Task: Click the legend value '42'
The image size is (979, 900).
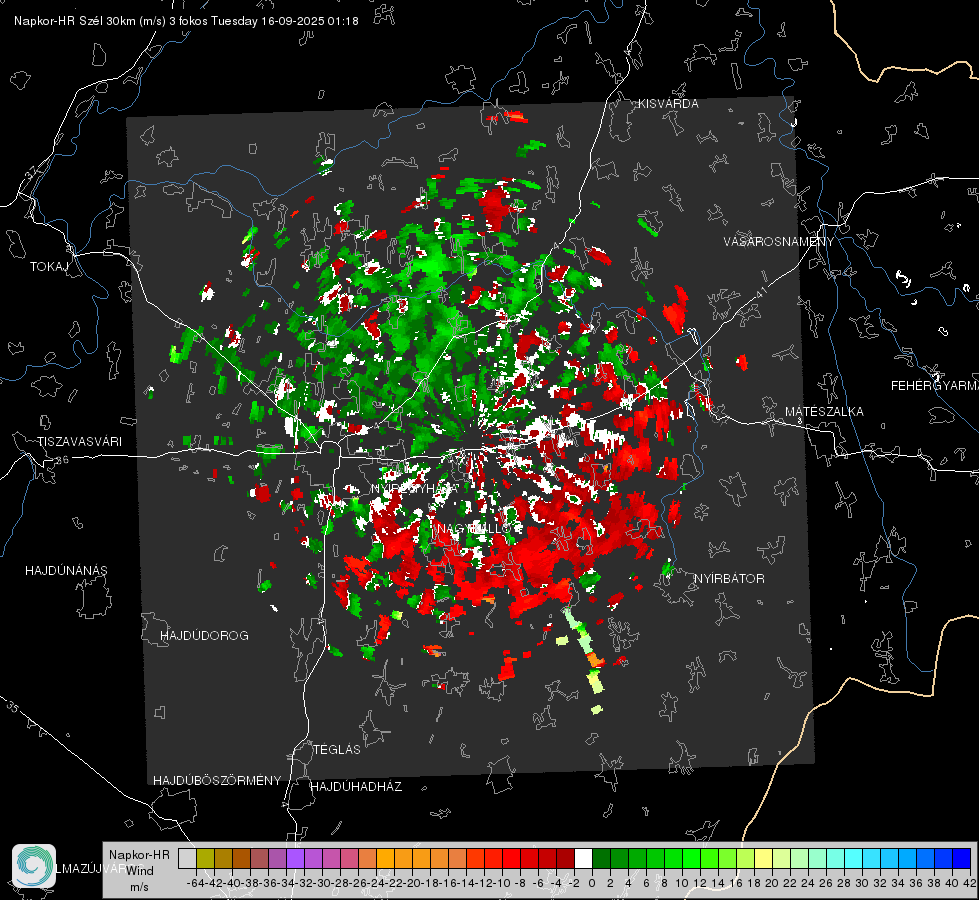Action: click(x=969, y=883)
